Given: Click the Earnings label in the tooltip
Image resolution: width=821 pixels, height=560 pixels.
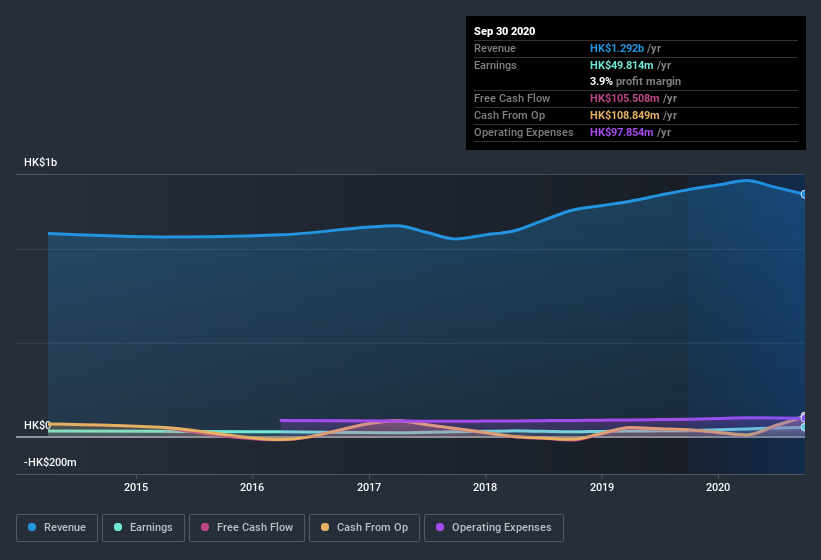Looking at the screenshot, I should coord(495,65).
